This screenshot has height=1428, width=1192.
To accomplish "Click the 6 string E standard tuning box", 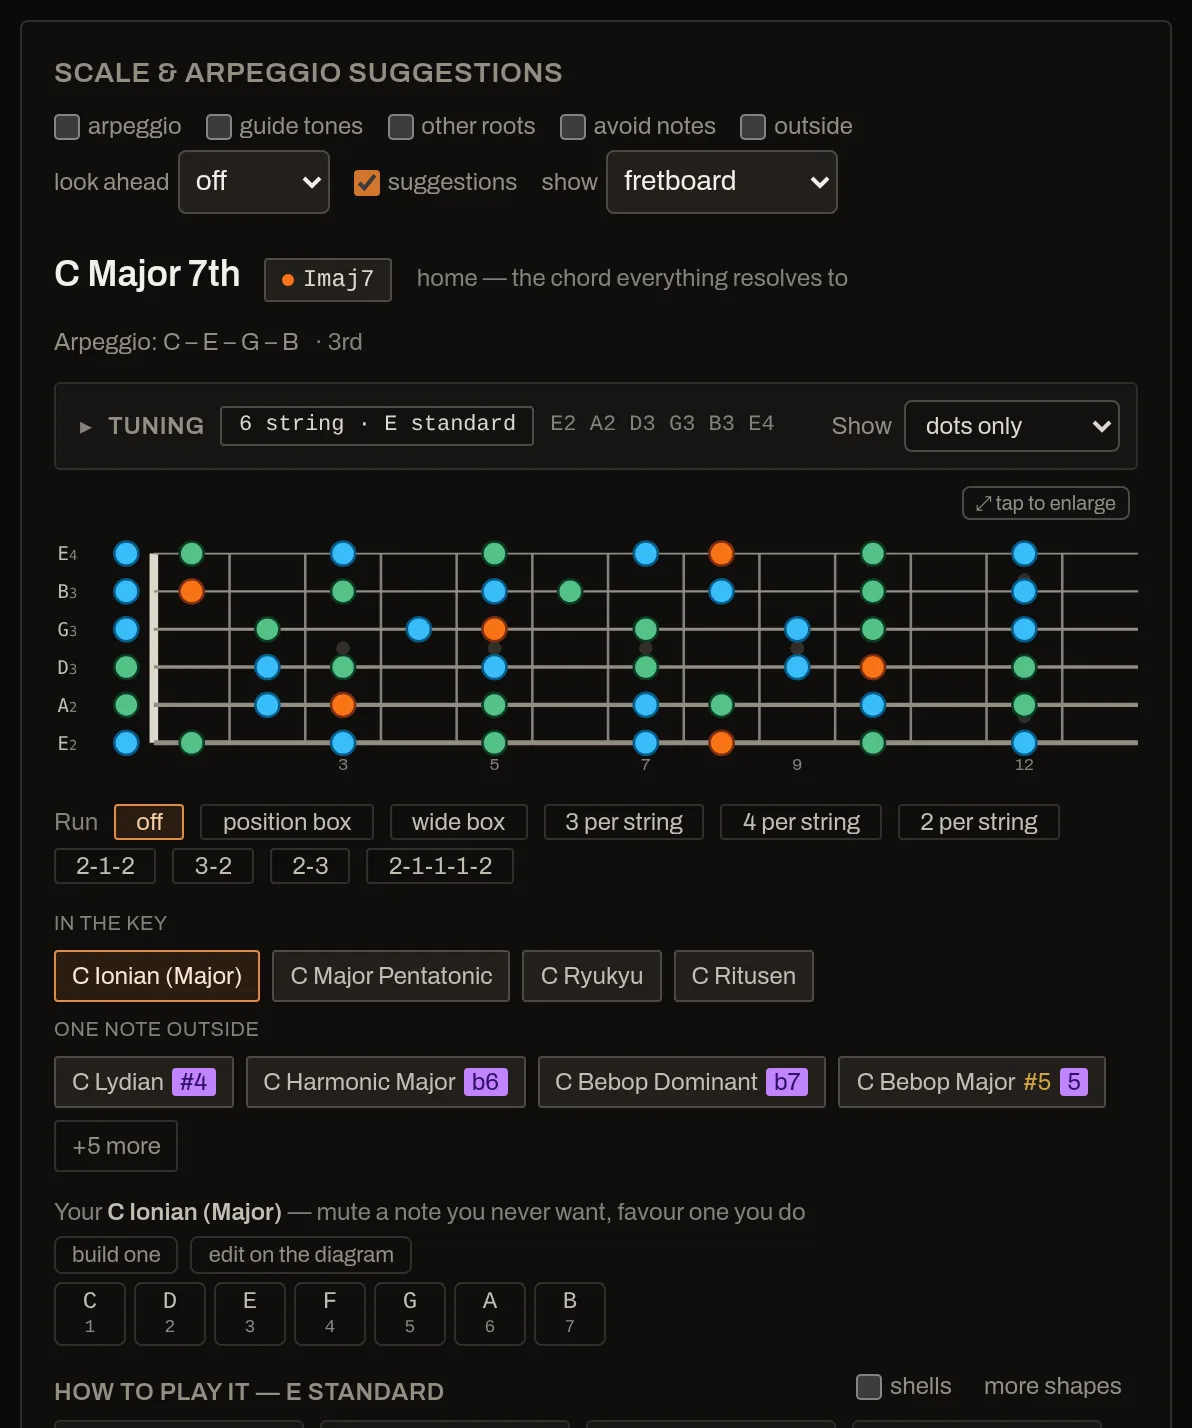I will 377,425.
